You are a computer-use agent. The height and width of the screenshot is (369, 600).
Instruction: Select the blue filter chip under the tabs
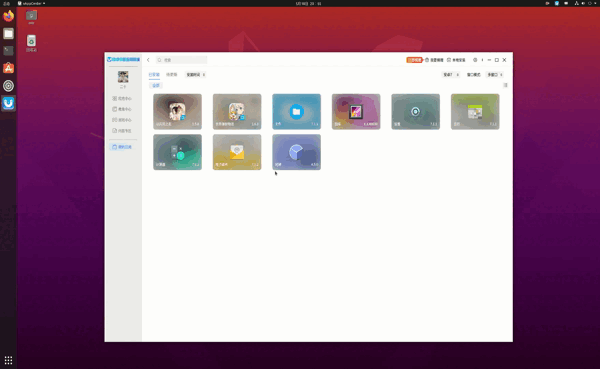point(156,85)
